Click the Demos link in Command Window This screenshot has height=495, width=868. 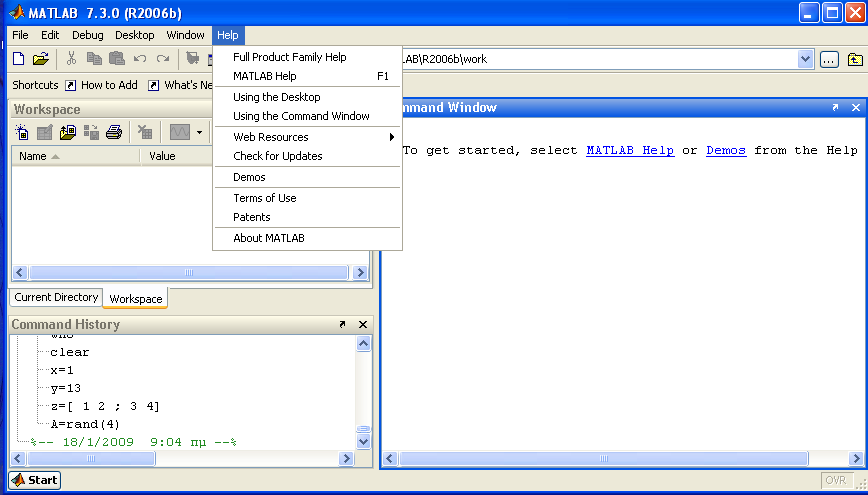pos(726,150)
